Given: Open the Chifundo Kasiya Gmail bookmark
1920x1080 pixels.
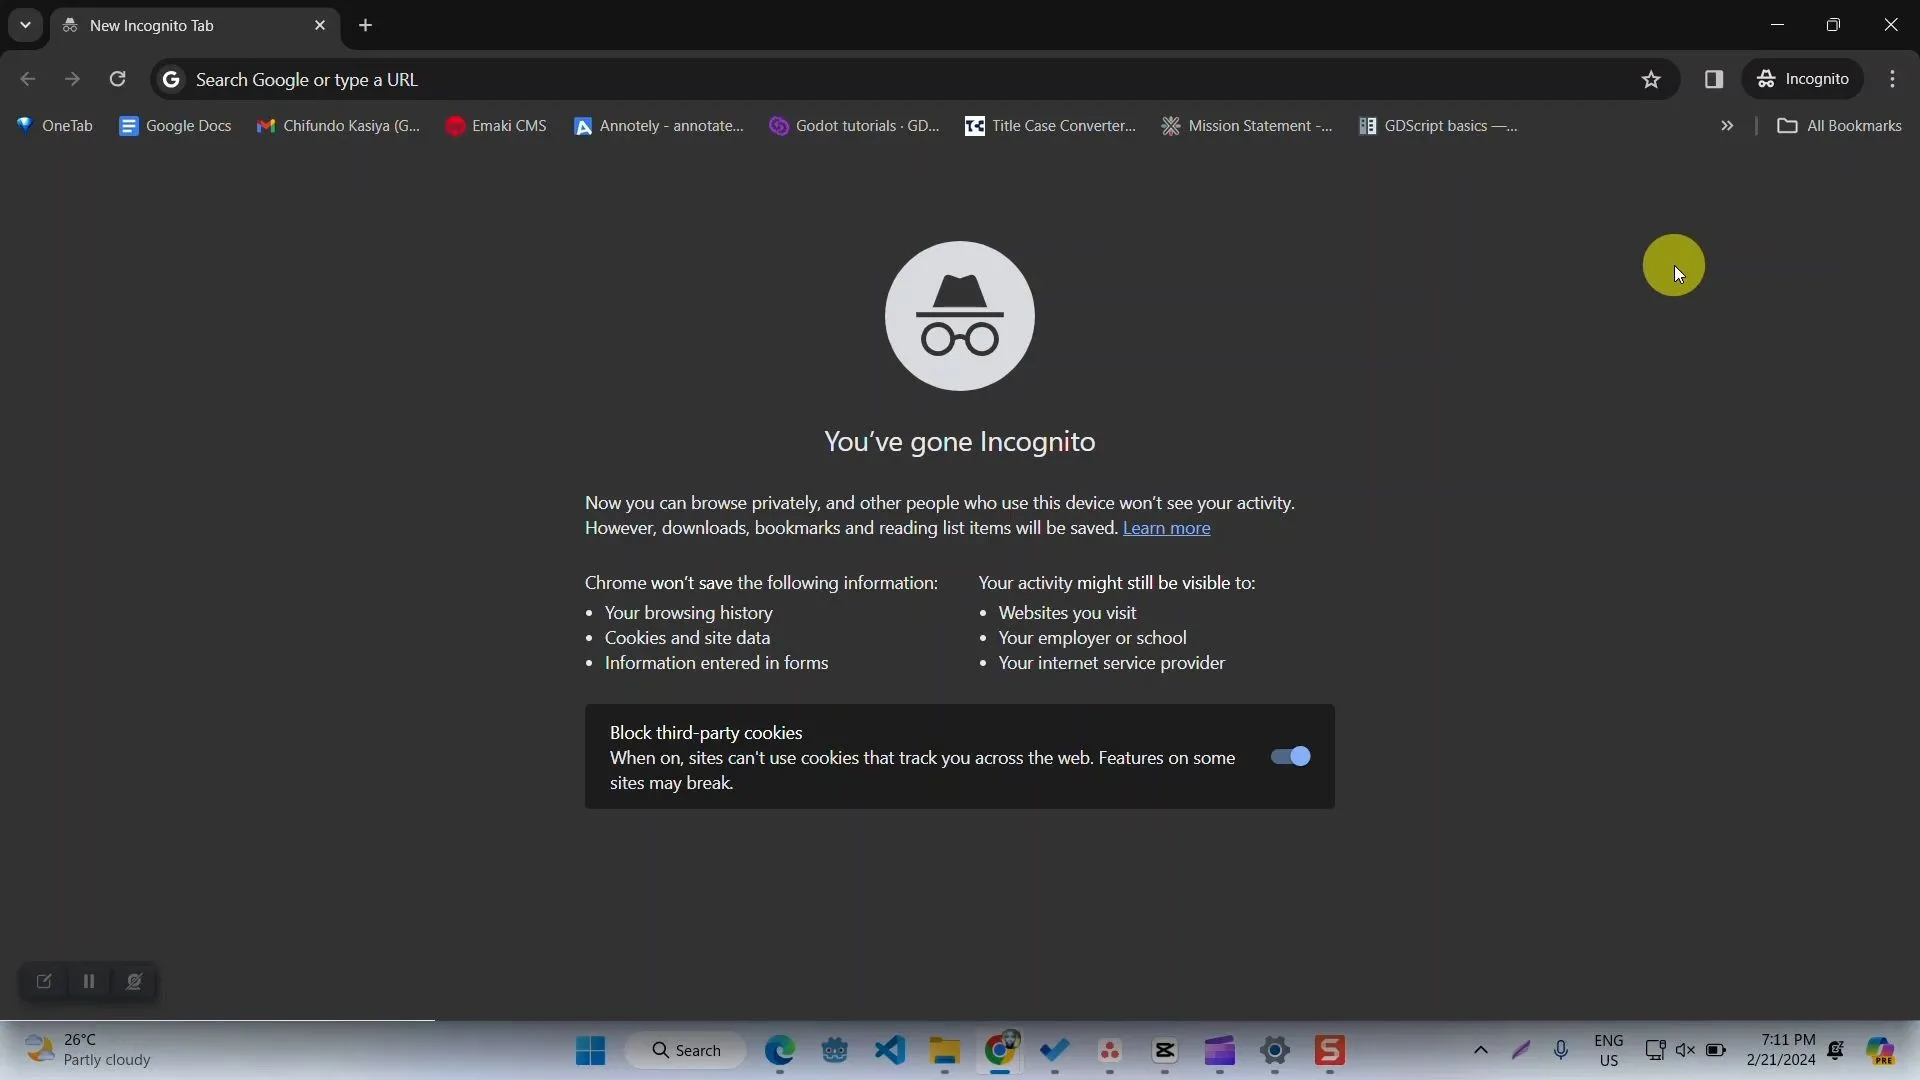Looking at the screenshot, I should (338, 126).
